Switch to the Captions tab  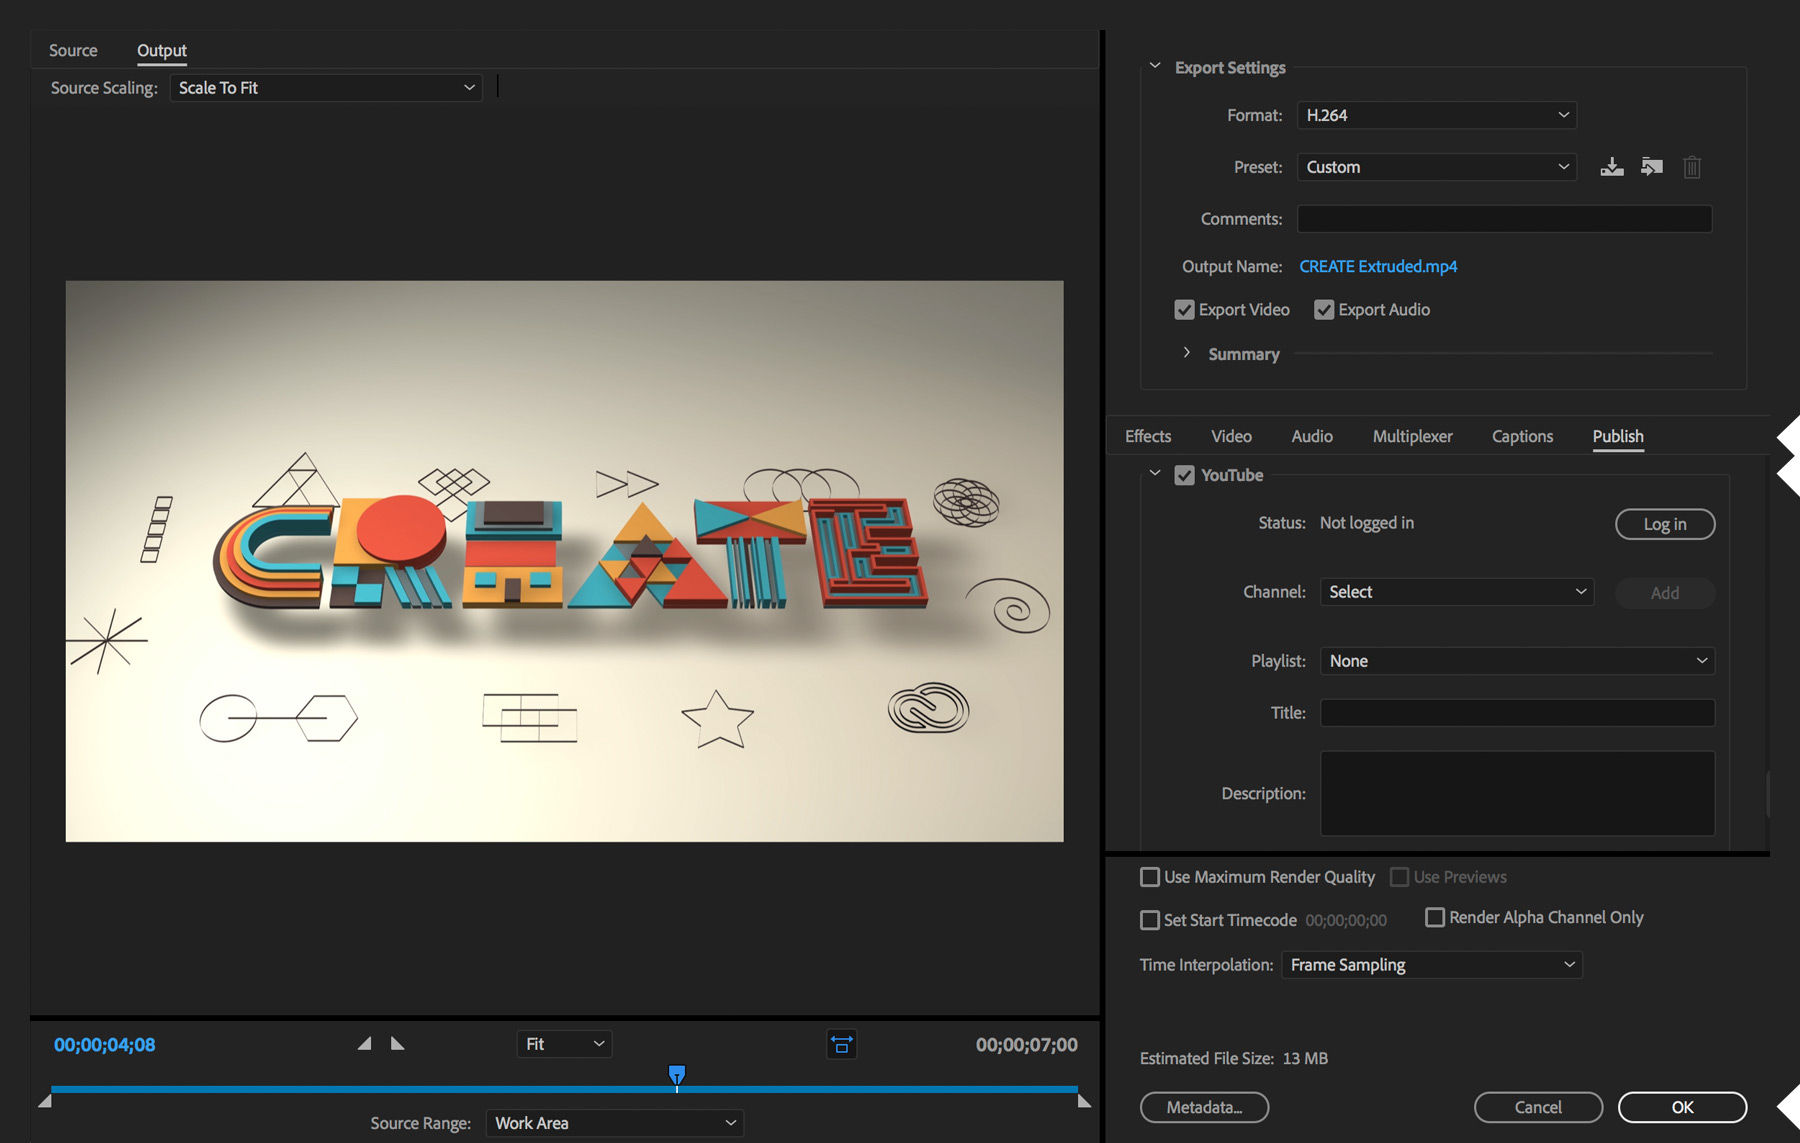tap(1521, 436)
